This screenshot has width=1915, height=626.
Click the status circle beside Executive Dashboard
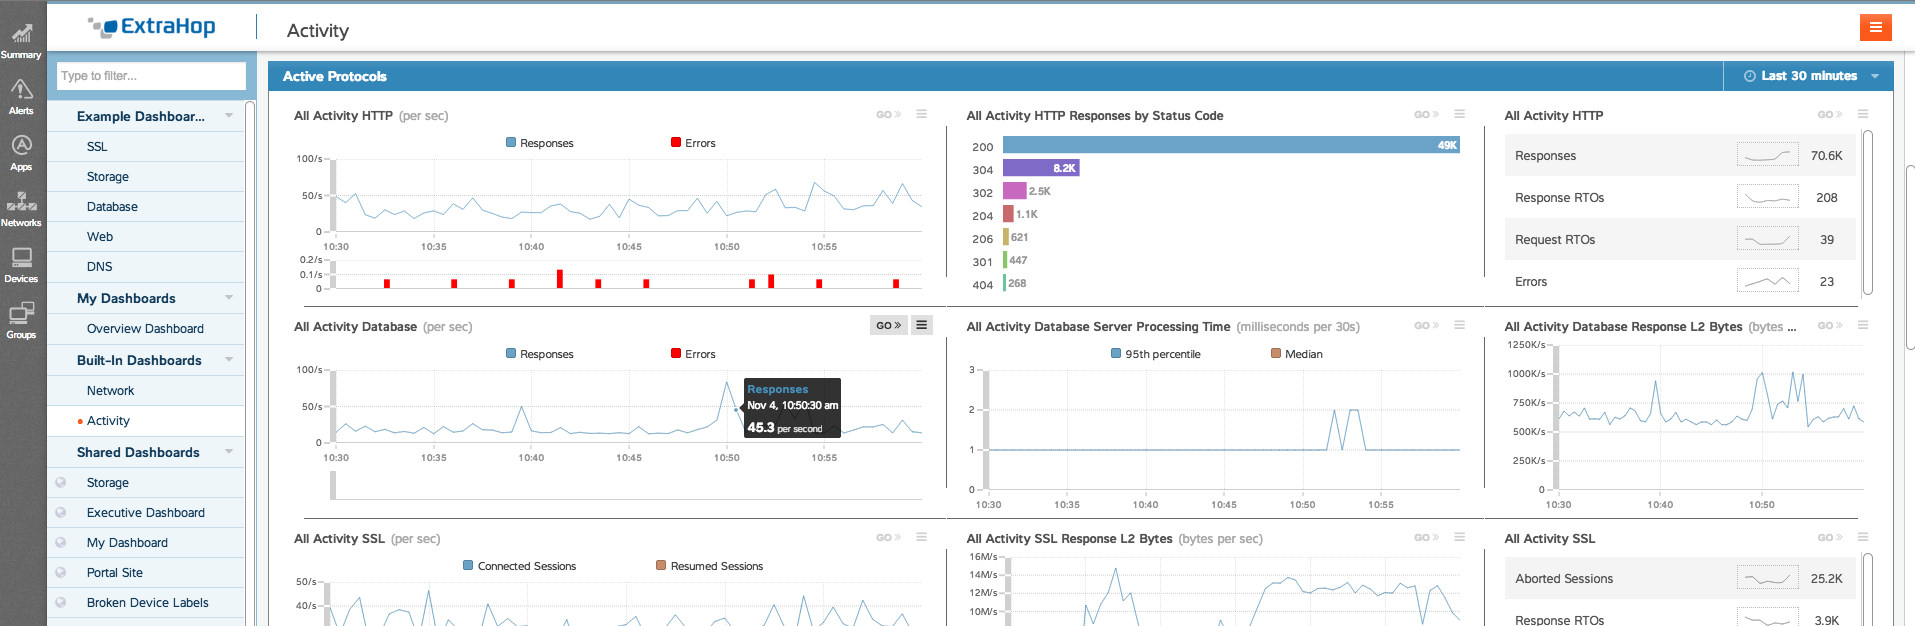61,512
